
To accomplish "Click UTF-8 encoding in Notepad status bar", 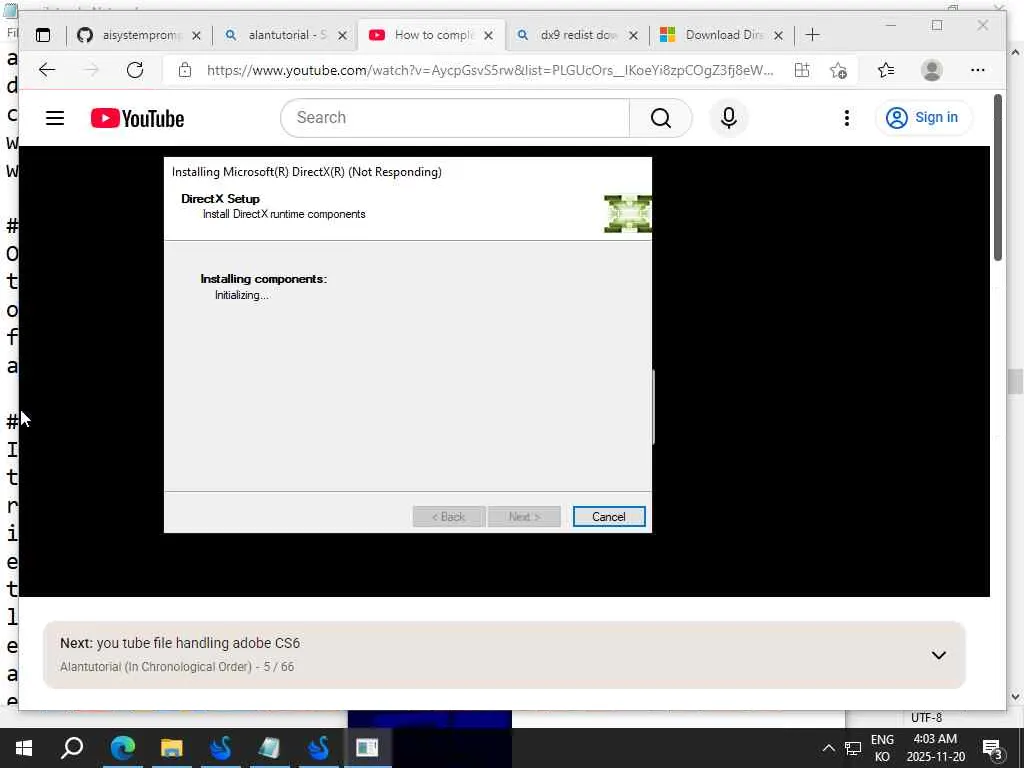I will [x=926, y=718].
